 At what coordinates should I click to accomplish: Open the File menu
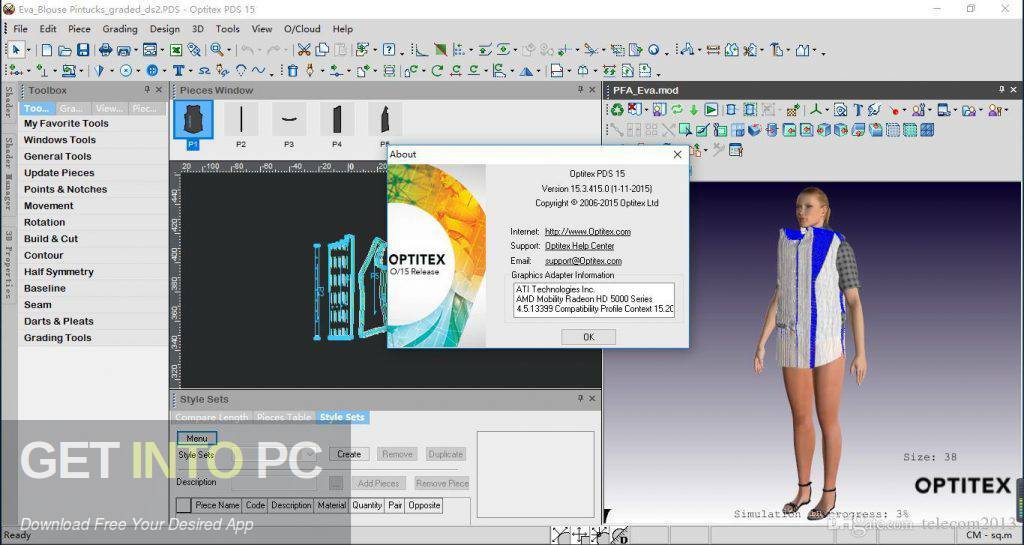(20, 29)
